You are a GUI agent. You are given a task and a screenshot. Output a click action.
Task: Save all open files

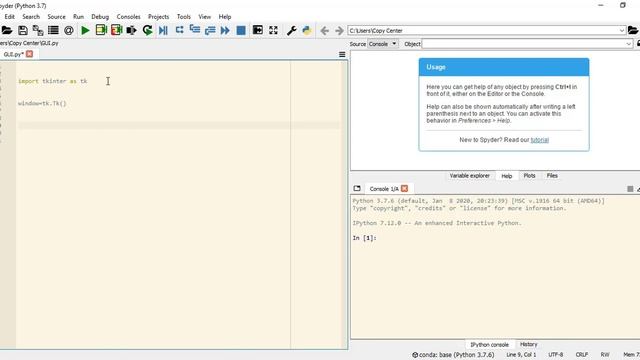point(38,30)
